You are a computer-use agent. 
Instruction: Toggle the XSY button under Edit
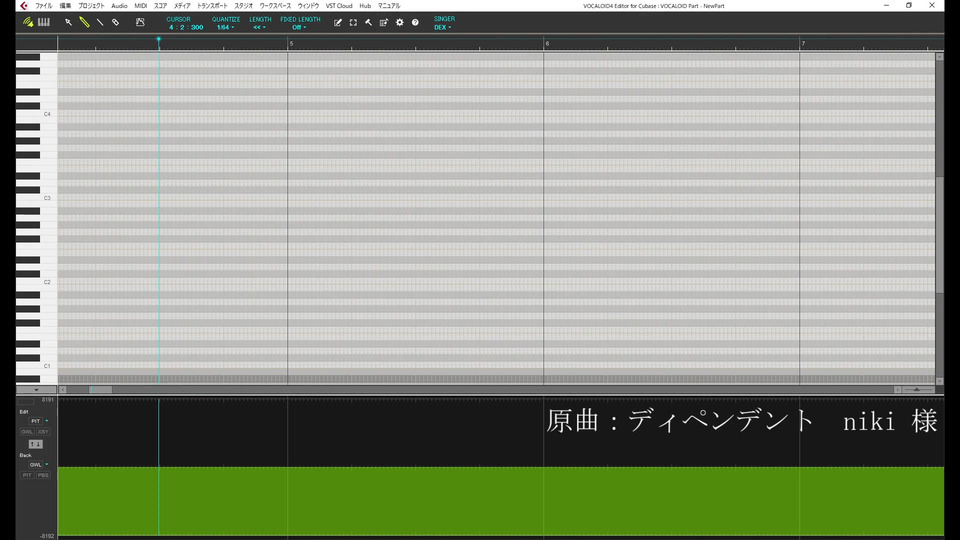pyautogui.click(x=43, y=432)
